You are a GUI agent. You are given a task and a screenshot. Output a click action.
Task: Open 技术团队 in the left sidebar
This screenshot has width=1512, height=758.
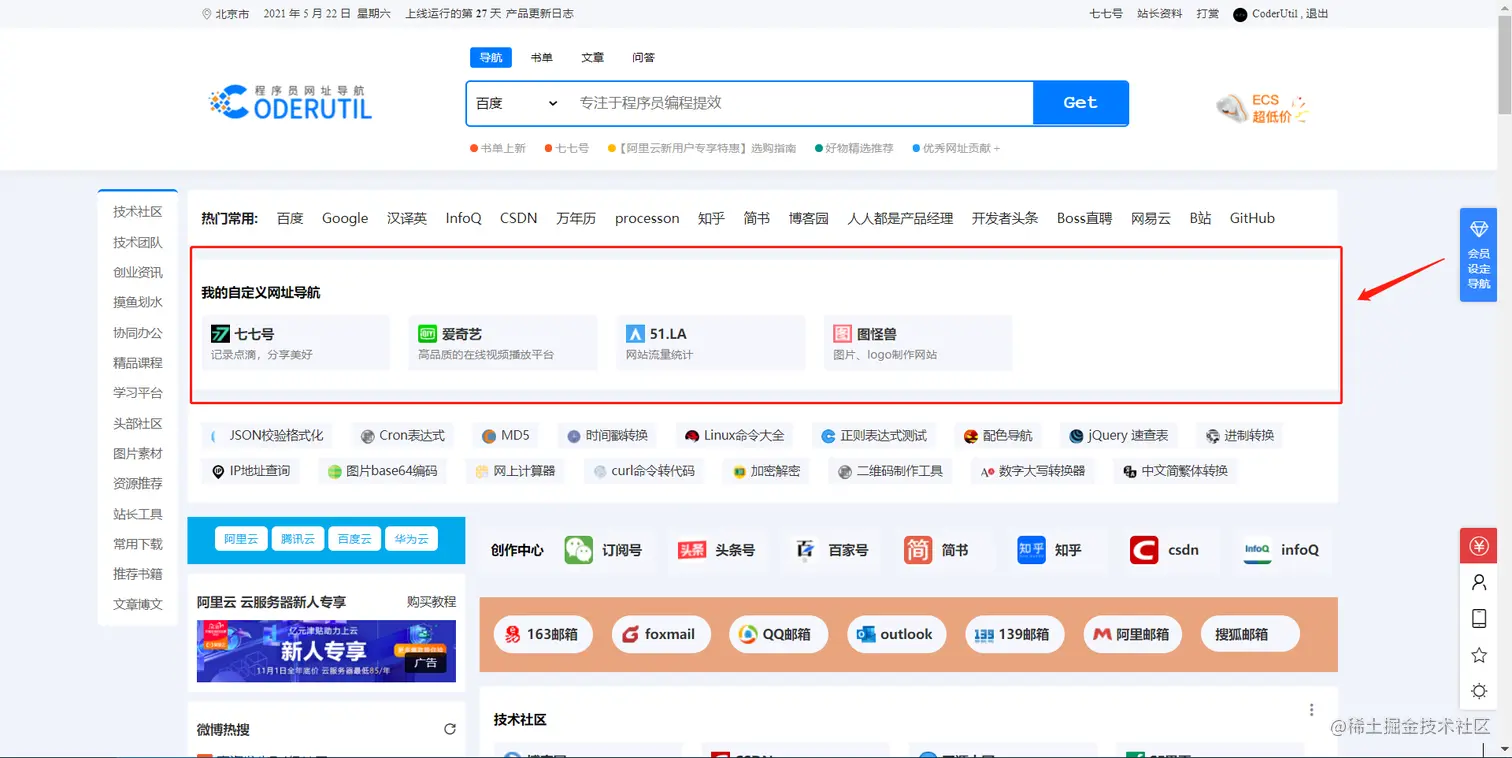coord(138,242)
